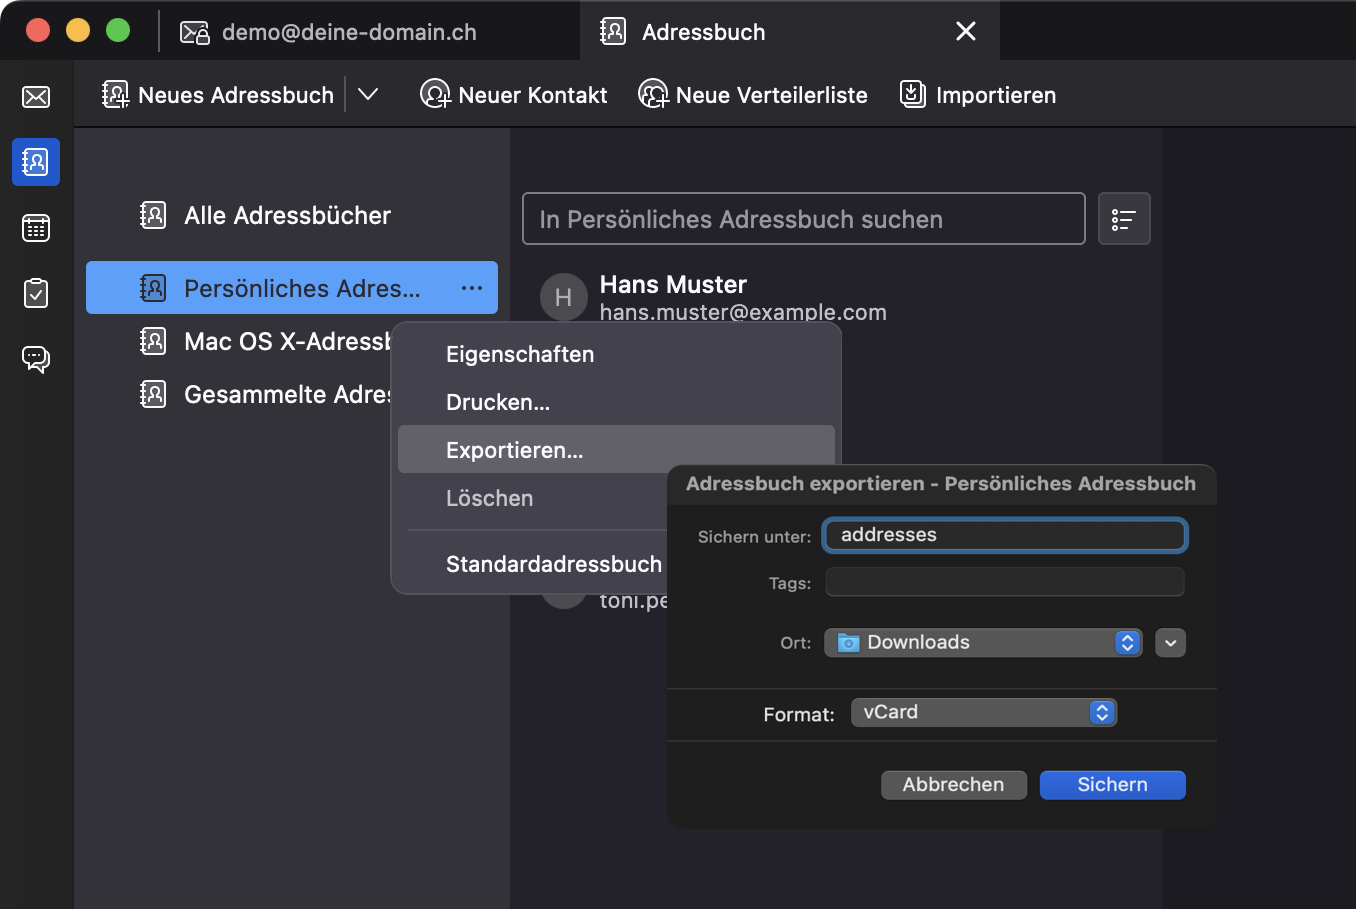Expand the save dialog with chevron button
Screen dimensions: 1356x909
[x=1170, y=642]
